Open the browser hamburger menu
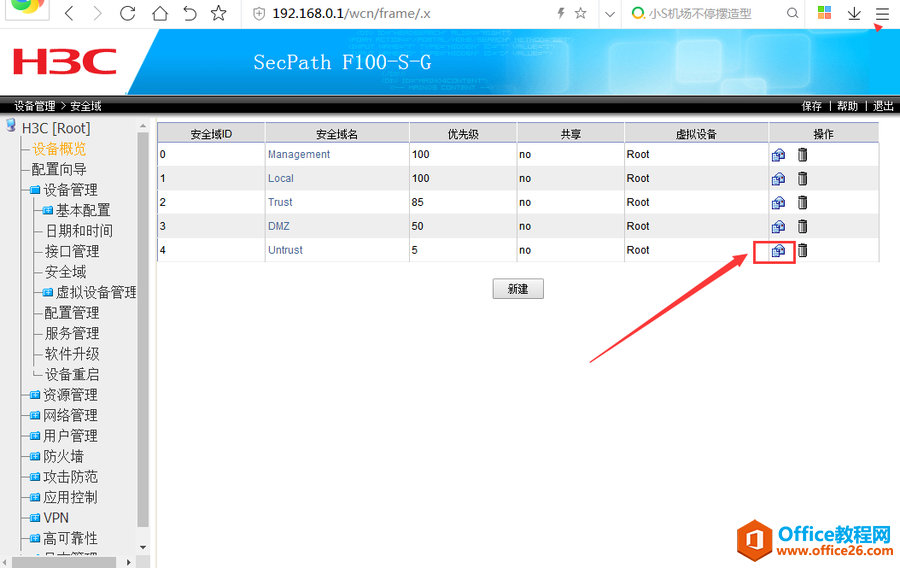Viewport: 900px width, 568px height. tap(882, 13)
